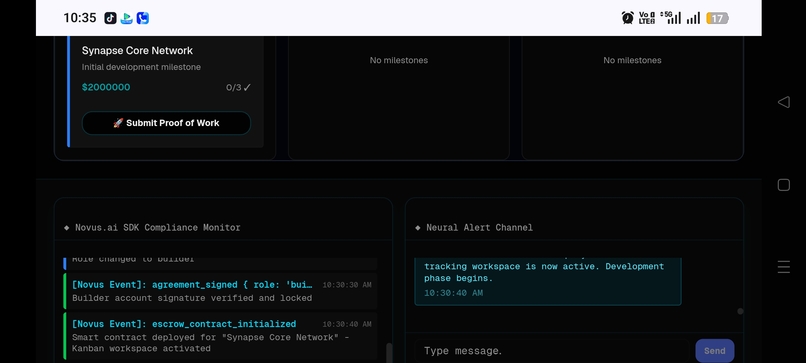
Task: Tap the VoLTE status indicator
Action: click(647, 18)
